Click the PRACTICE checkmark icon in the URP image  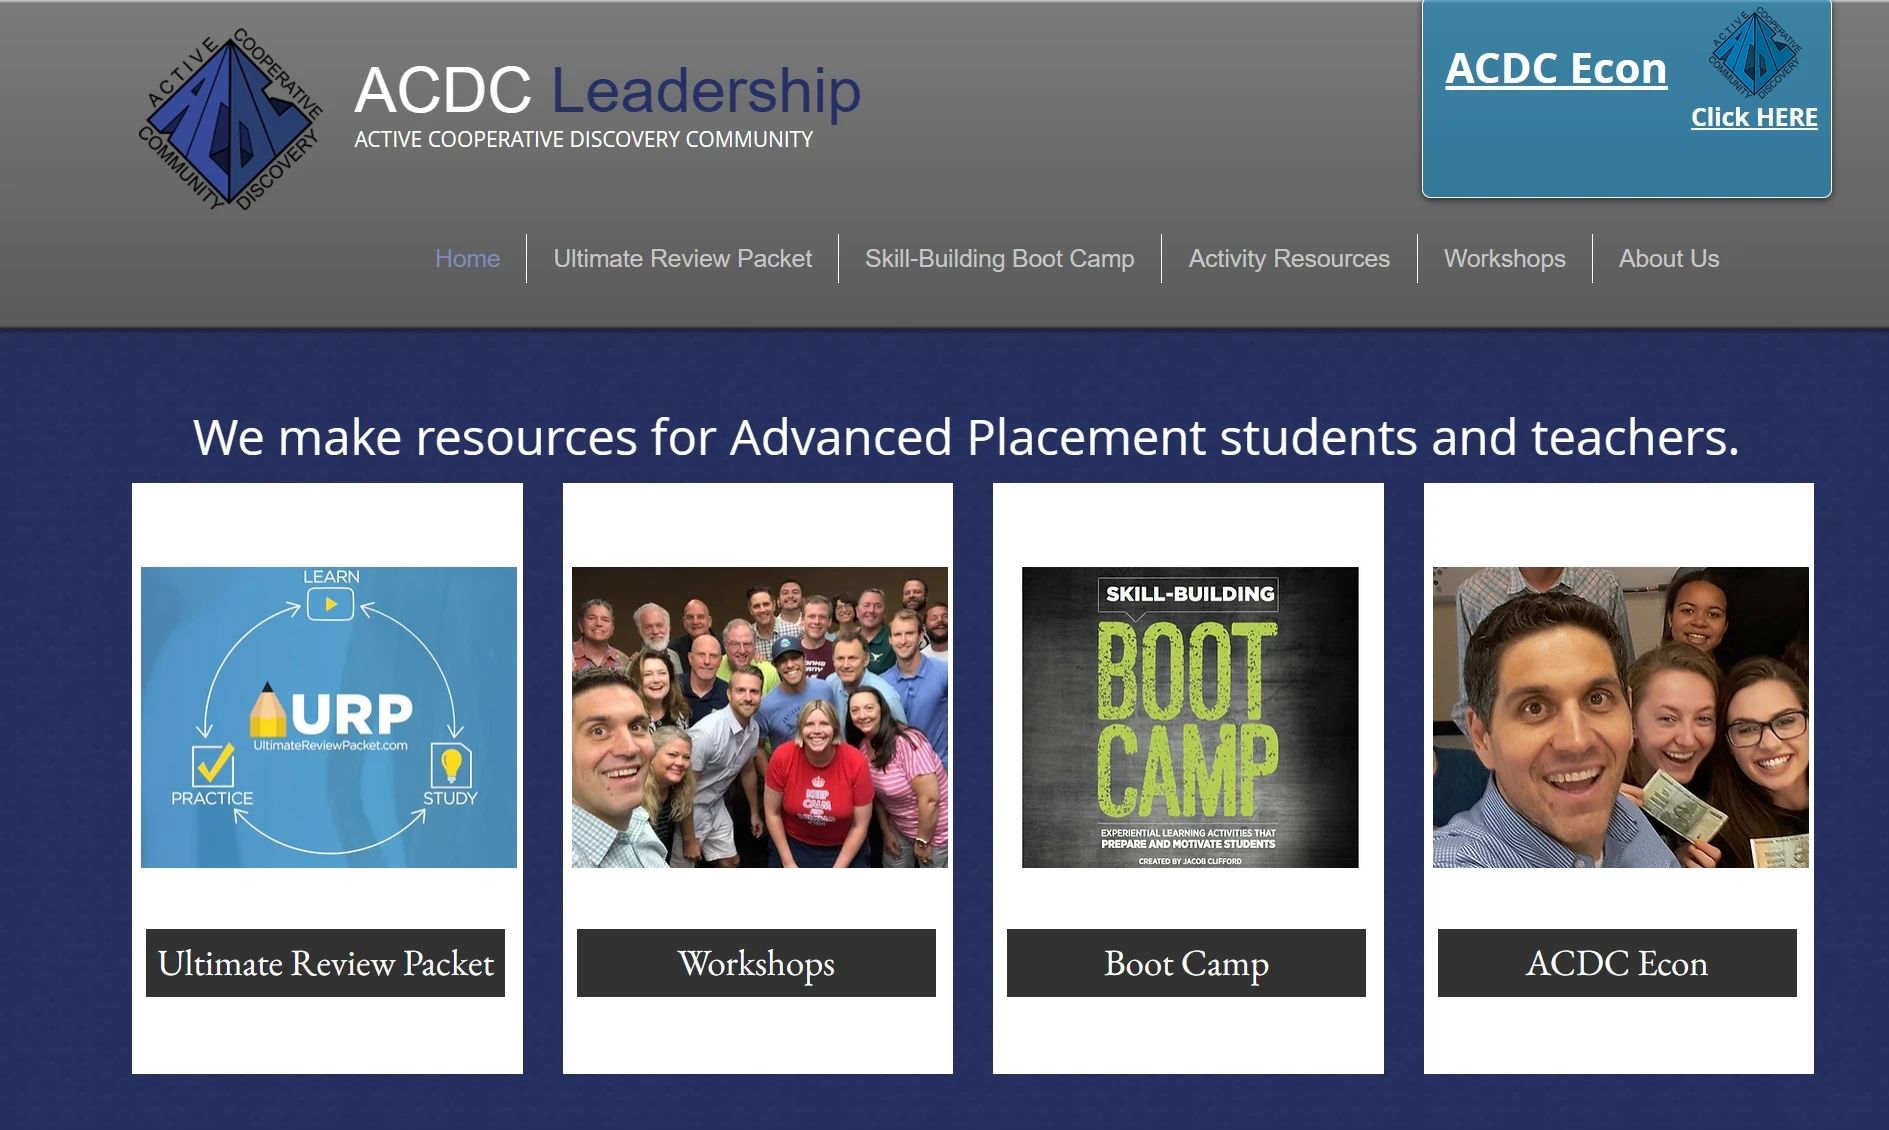213,765
